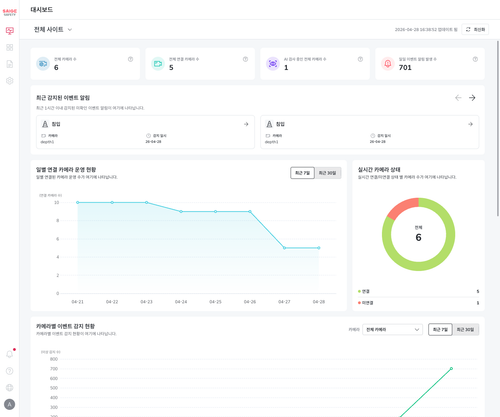
Task: Show help tooltip on AI inspection cameras card
Action: (x=360, y=59)
